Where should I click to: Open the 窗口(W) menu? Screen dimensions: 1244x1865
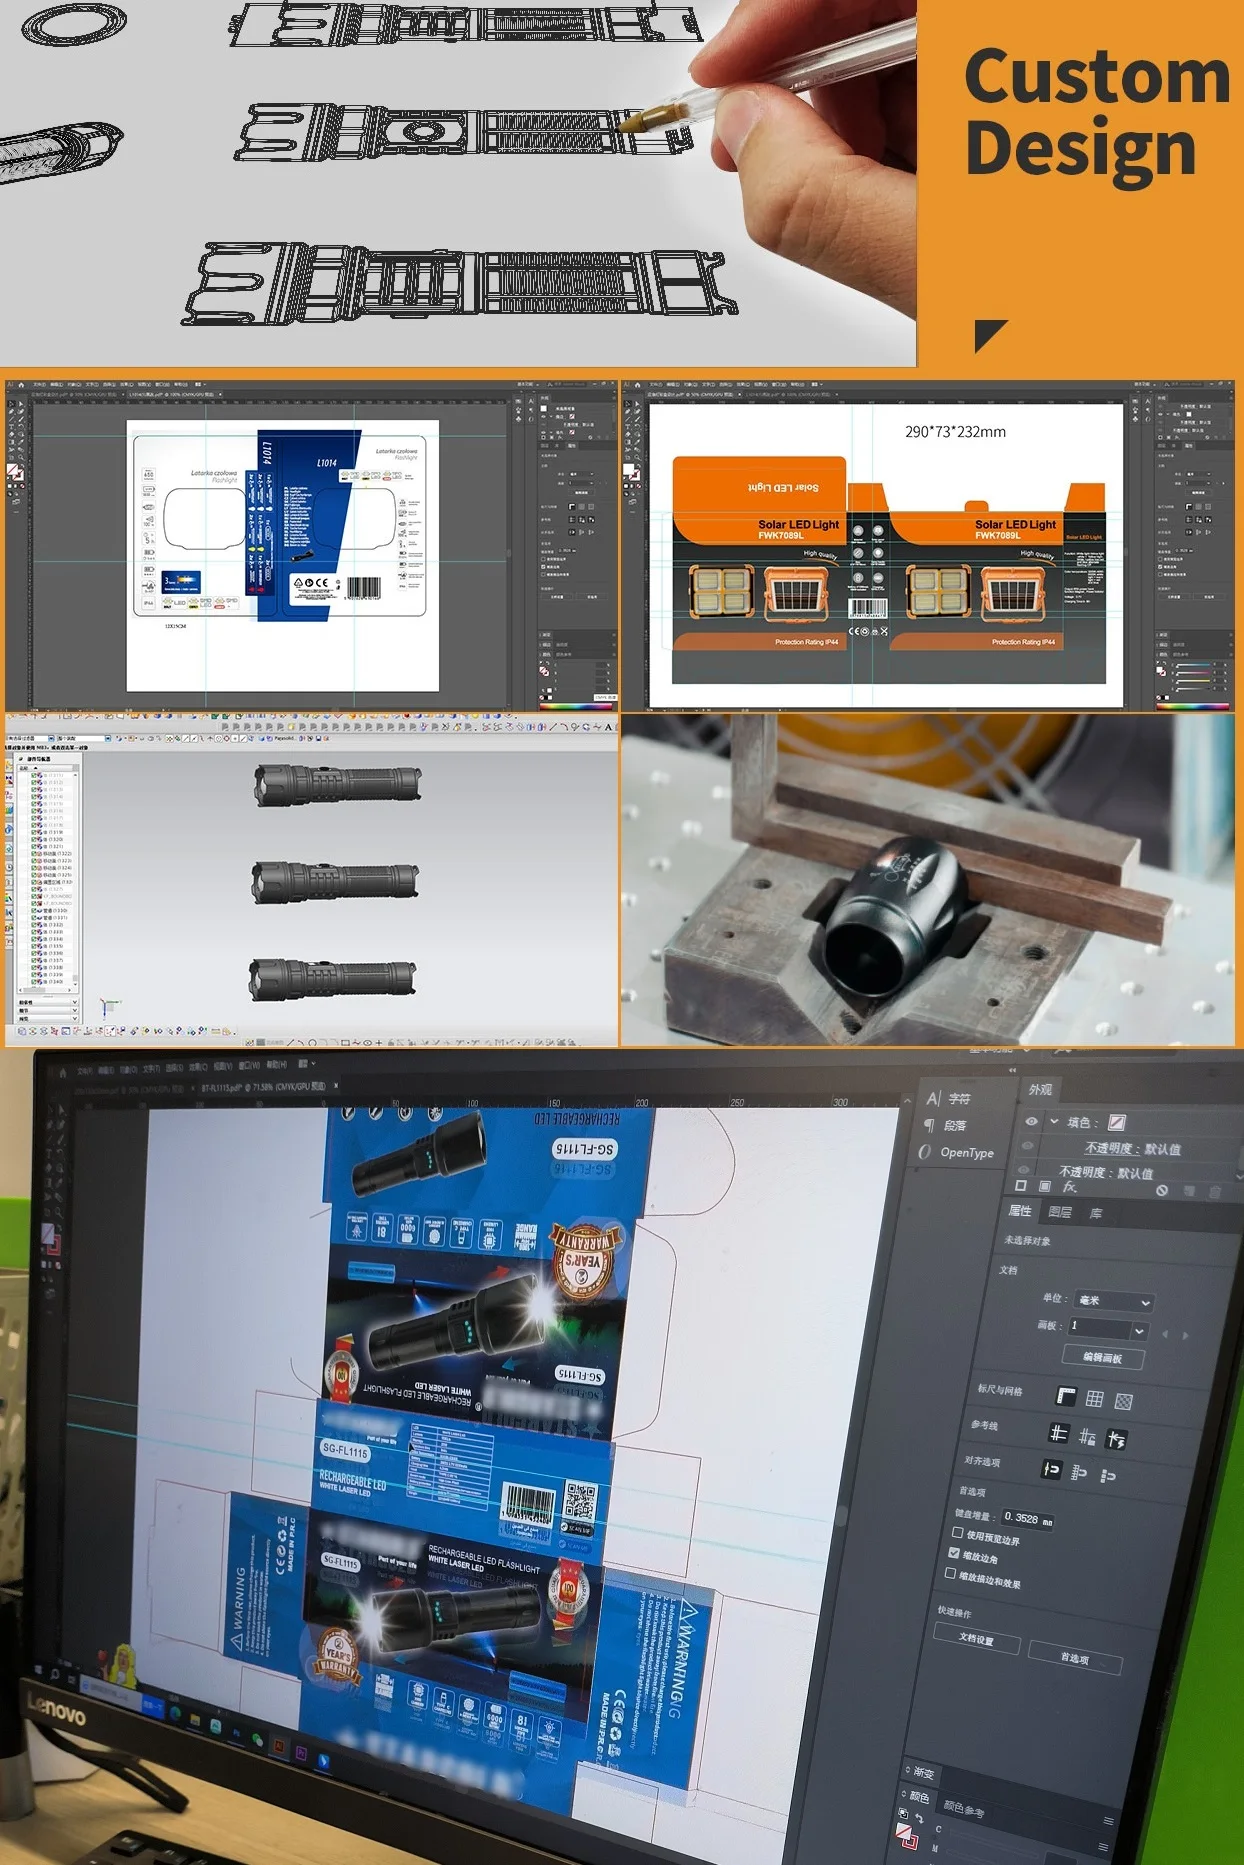tap(248, 1065)
